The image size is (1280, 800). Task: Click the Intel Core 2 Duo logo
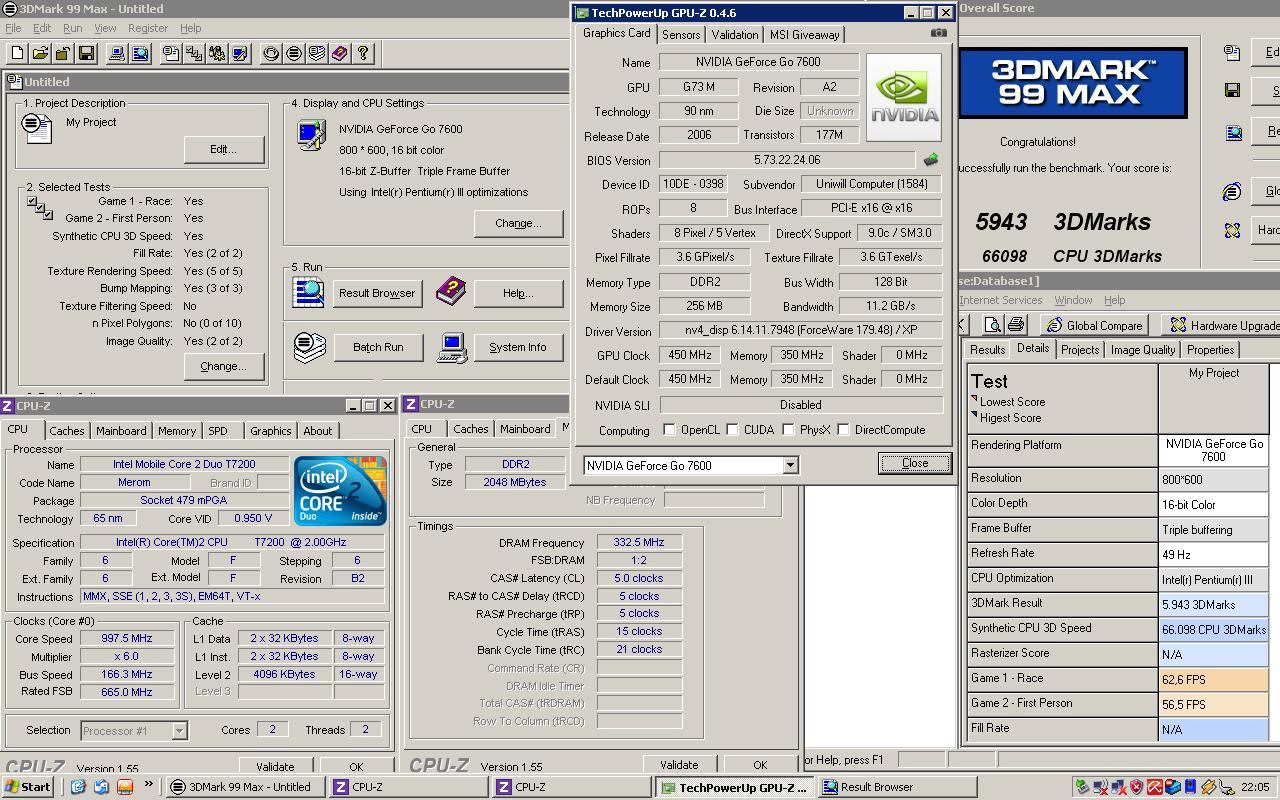point(340,490)
